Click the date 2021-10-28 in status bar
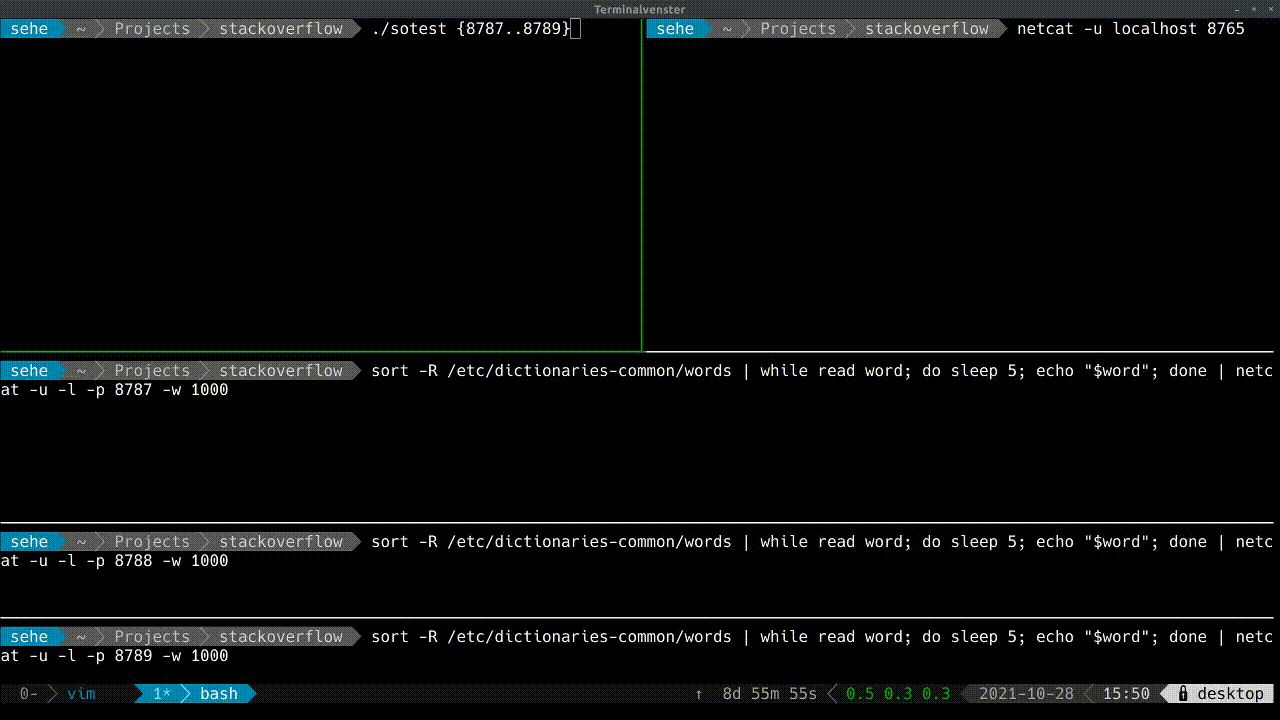This screenshot has width=1280, height=720. (1026, 693)
